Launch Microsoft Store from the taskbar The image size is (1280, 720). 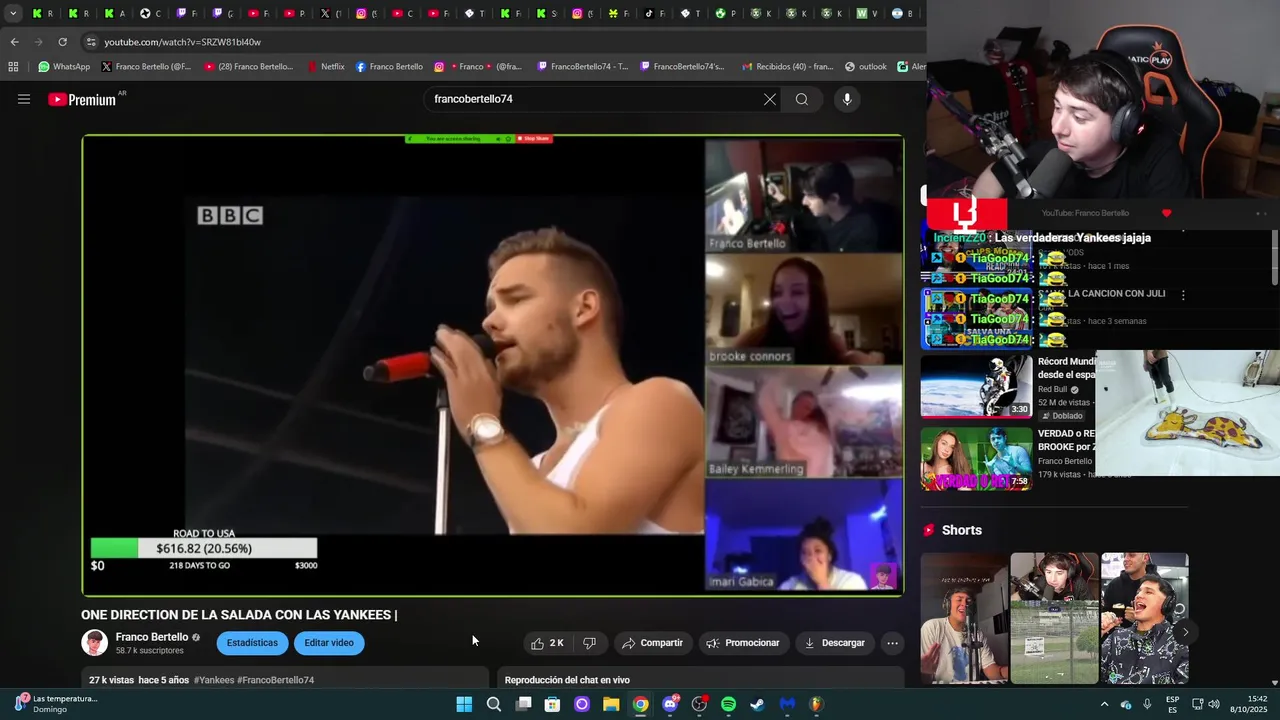pyautogui.click(x=552, y=704)
